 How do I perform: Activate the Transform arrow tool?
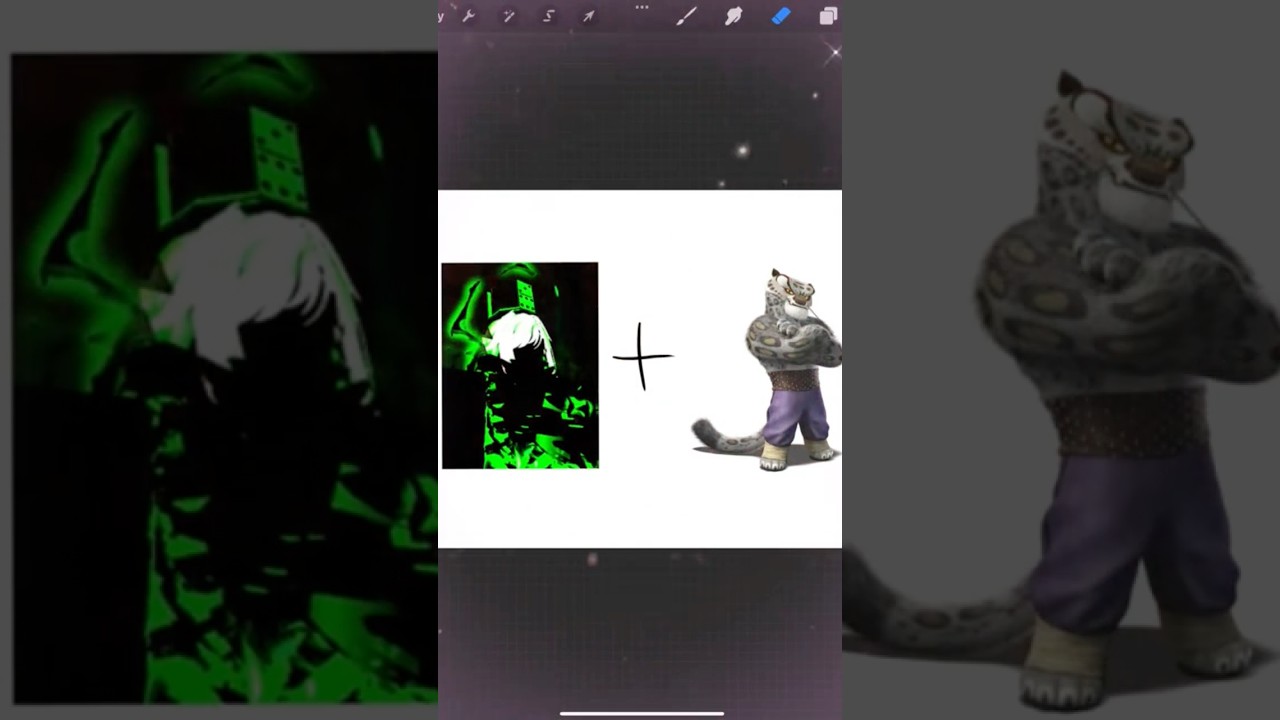[588, 16]
